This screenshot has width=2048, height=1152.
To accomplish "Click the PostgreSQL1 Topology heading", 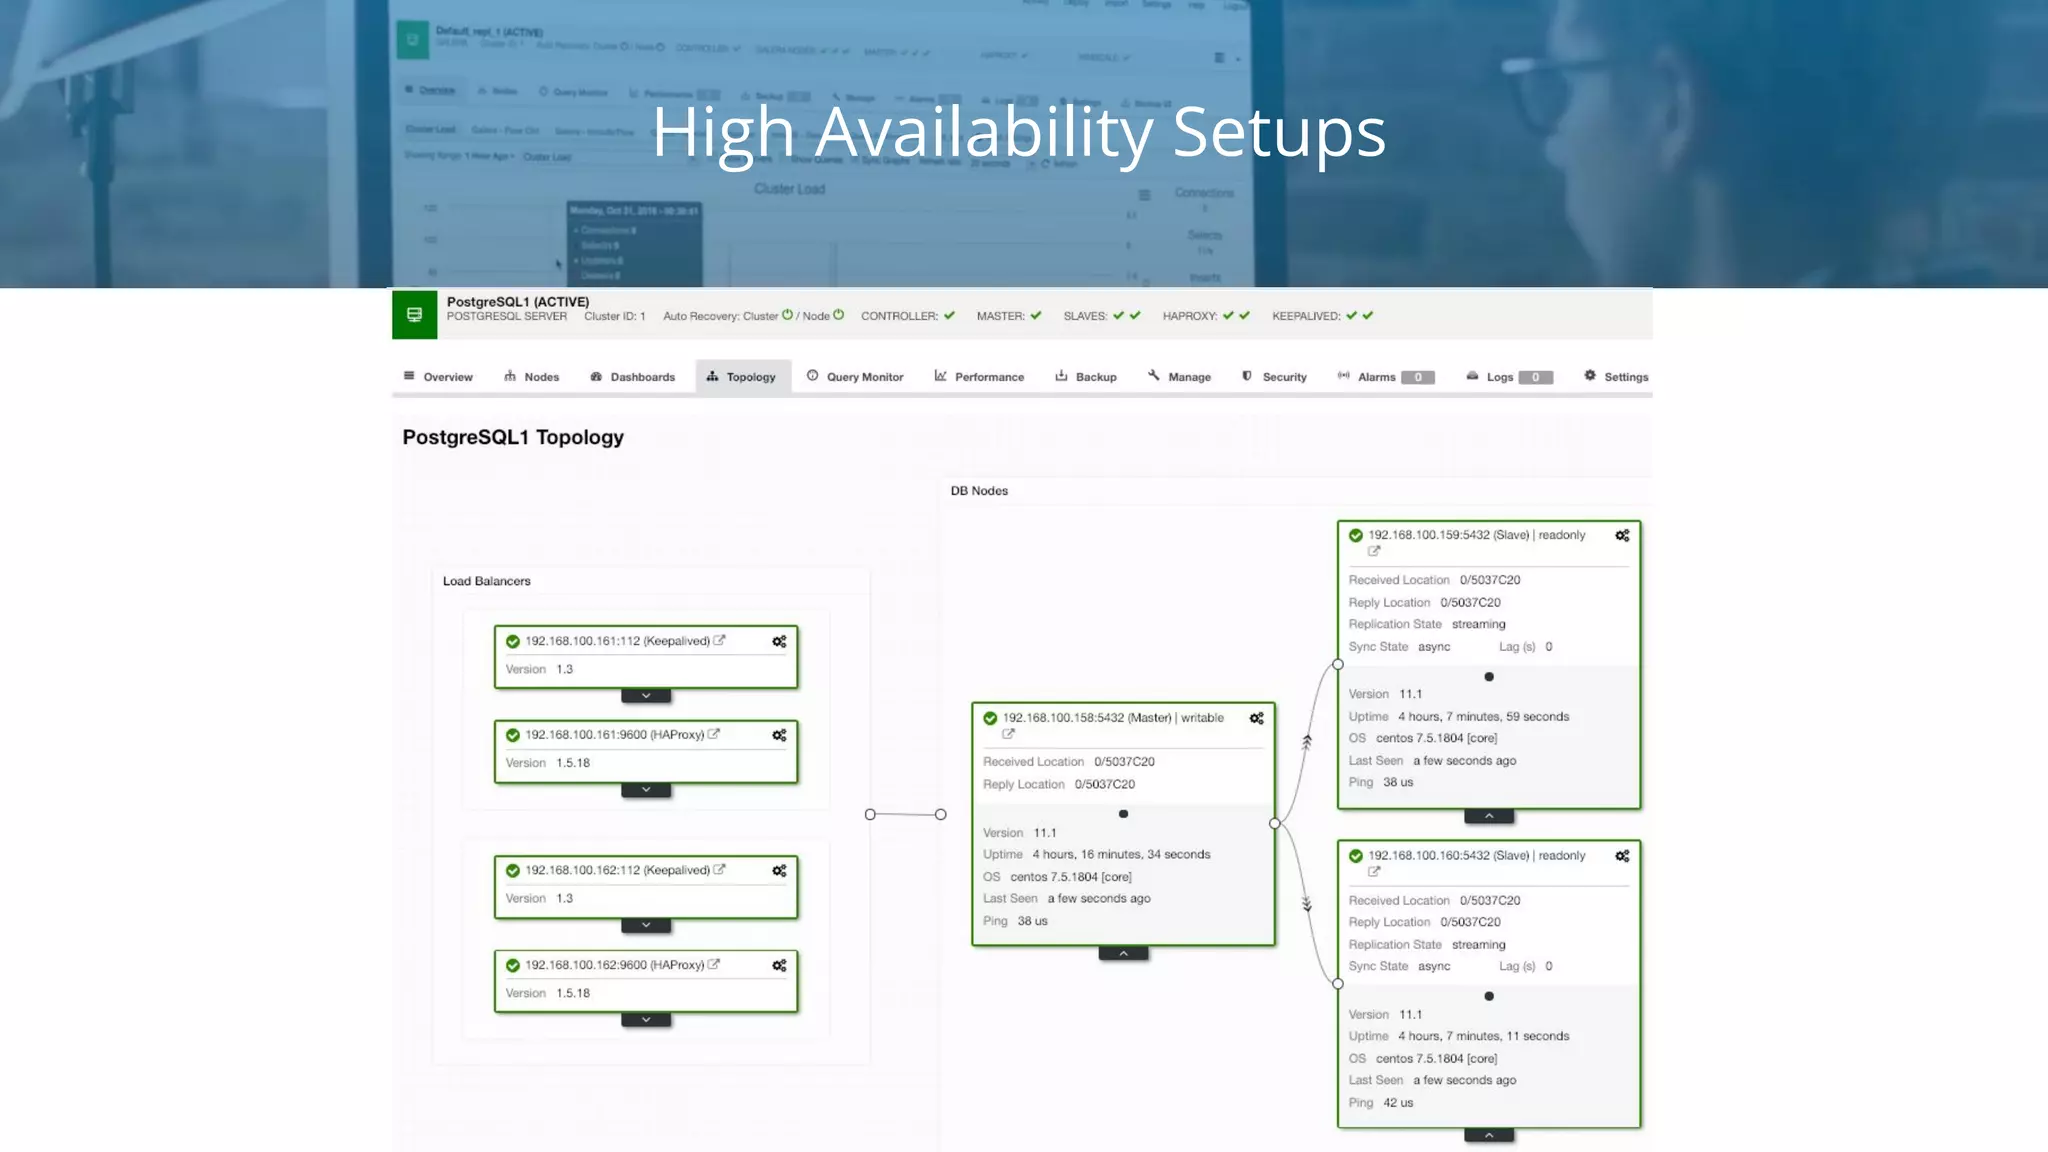I will (513, 437).
